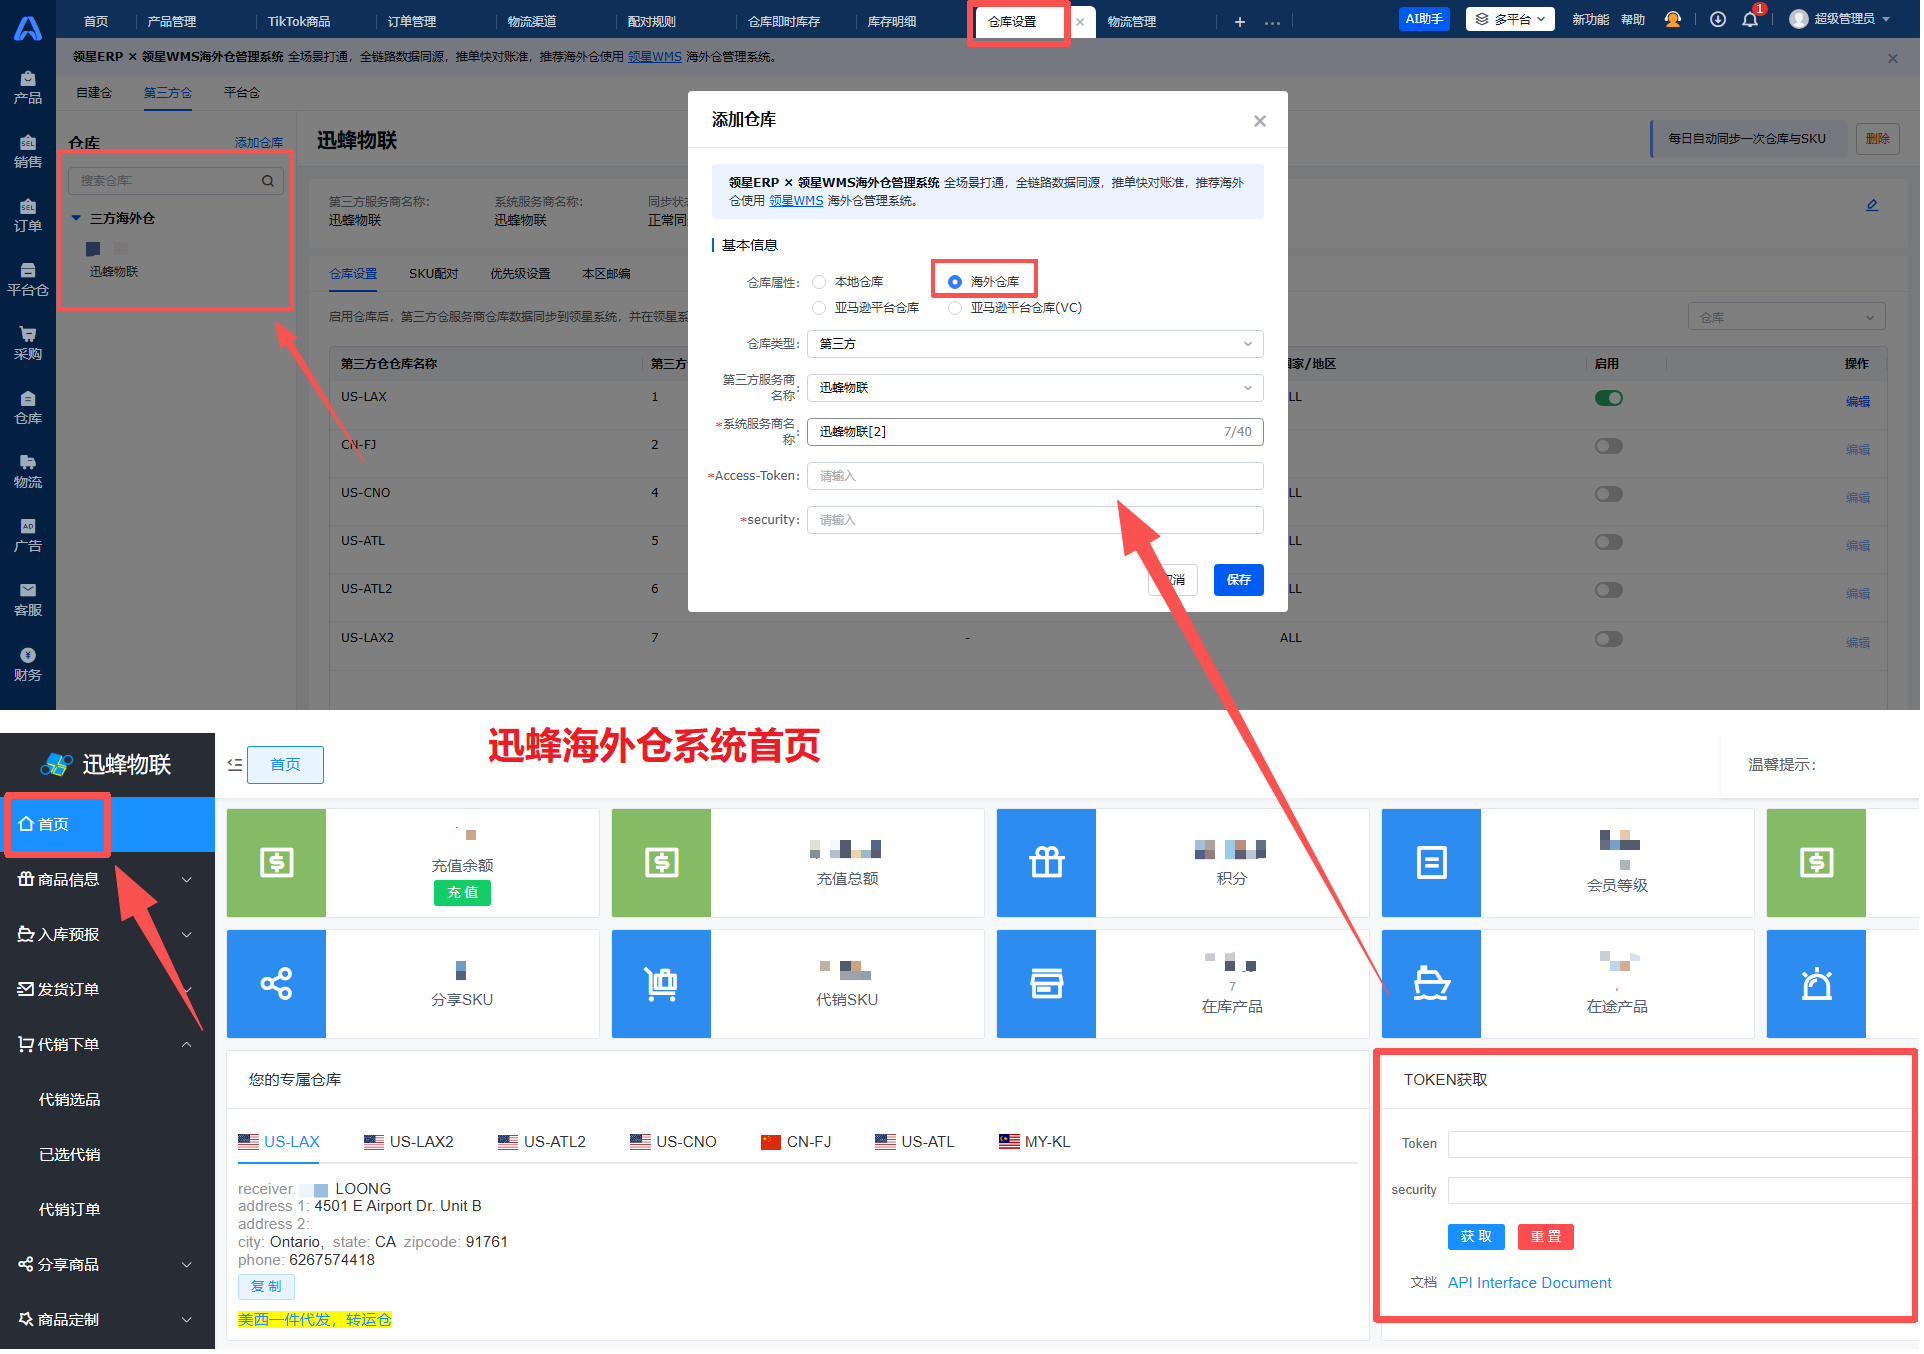Close the 添加仓库 dialog
The image size is (1924, 1354).
pos(1260,121)
